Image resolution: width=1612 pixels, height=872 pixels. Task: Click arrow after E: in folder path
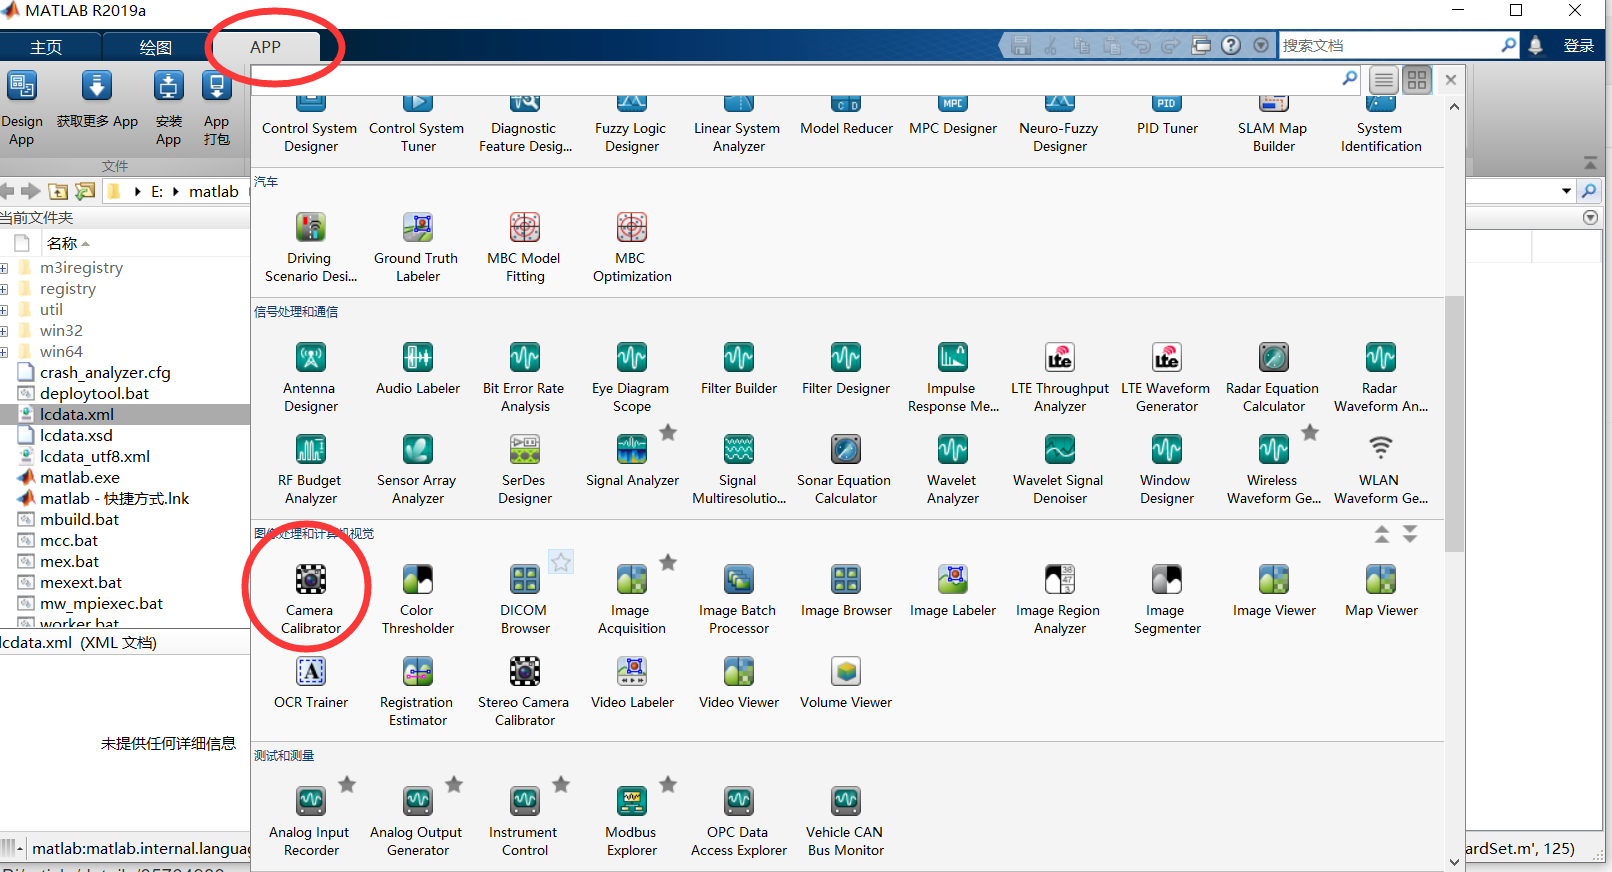(x=176, y=192)
